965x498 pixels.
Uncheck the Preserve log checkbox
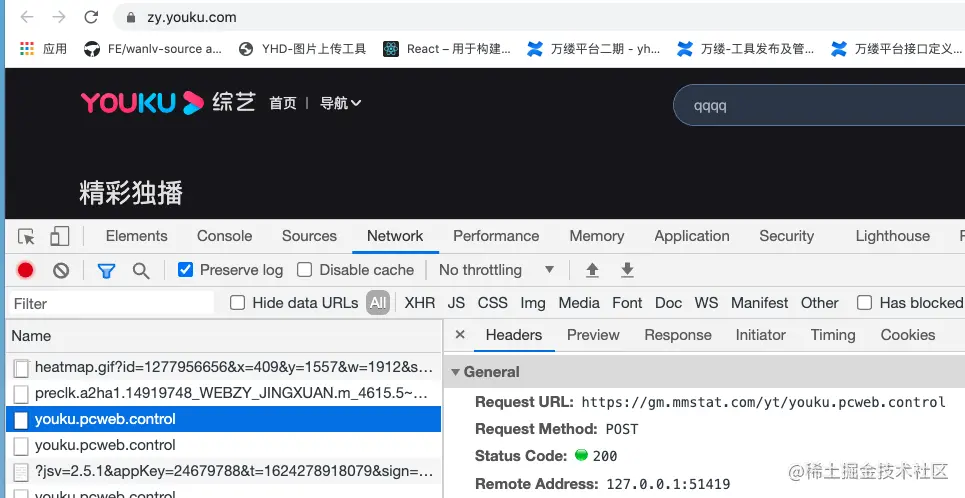[185, 270]
